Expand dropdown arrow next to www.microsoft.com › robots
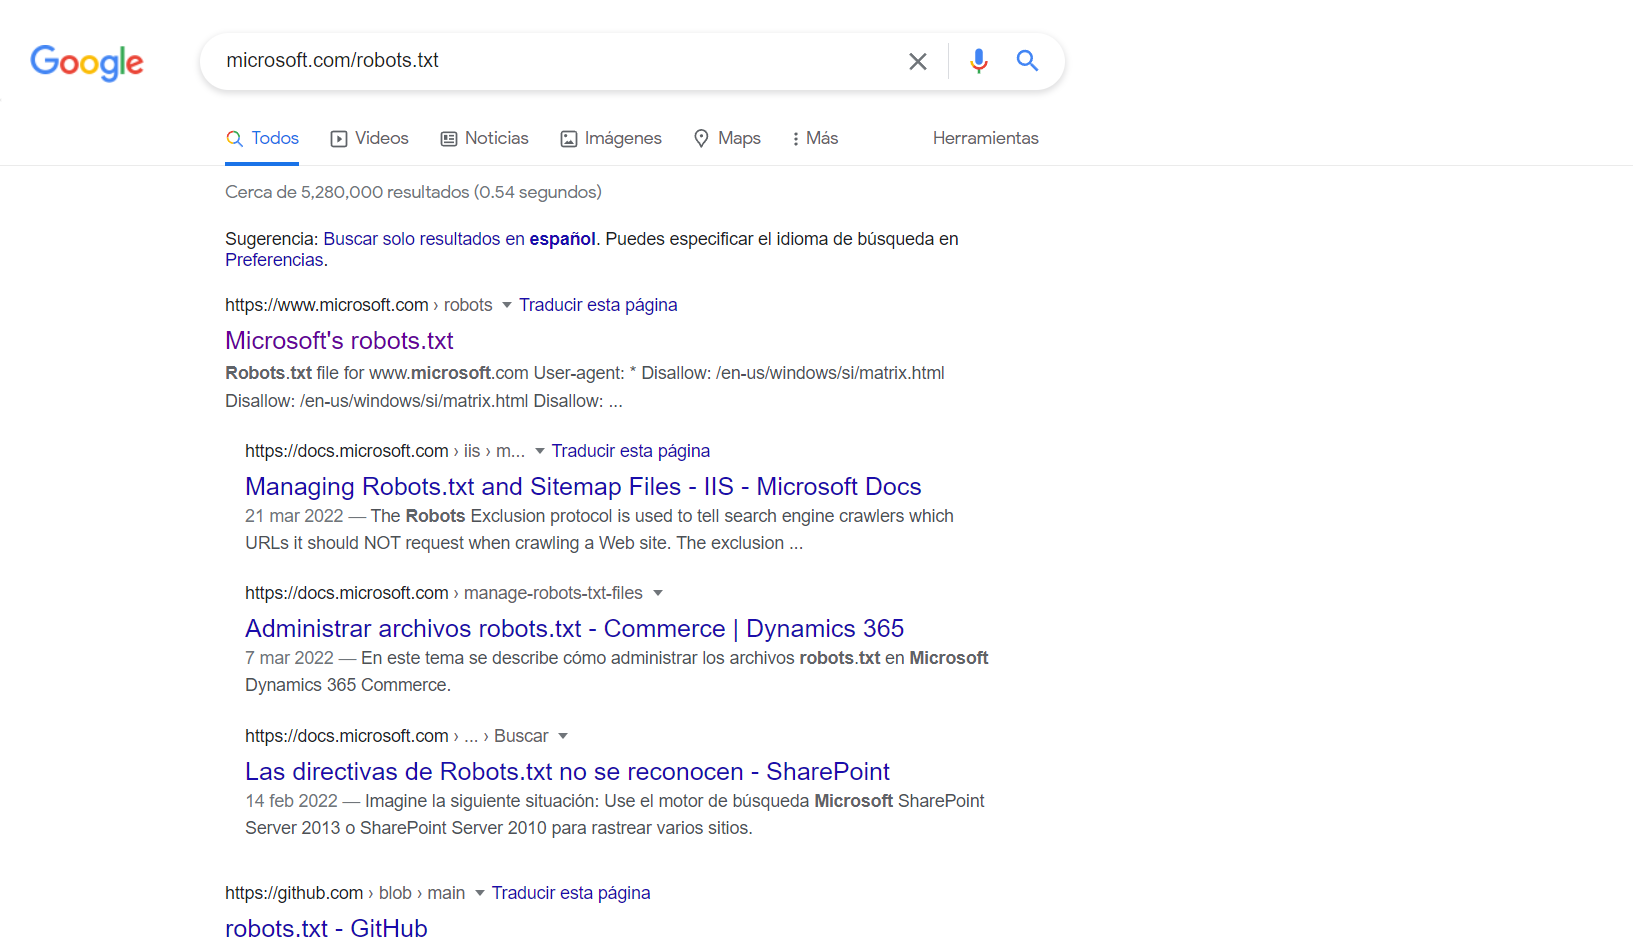The height and width of the screenshot is (940, 1633). coord(507,305)
